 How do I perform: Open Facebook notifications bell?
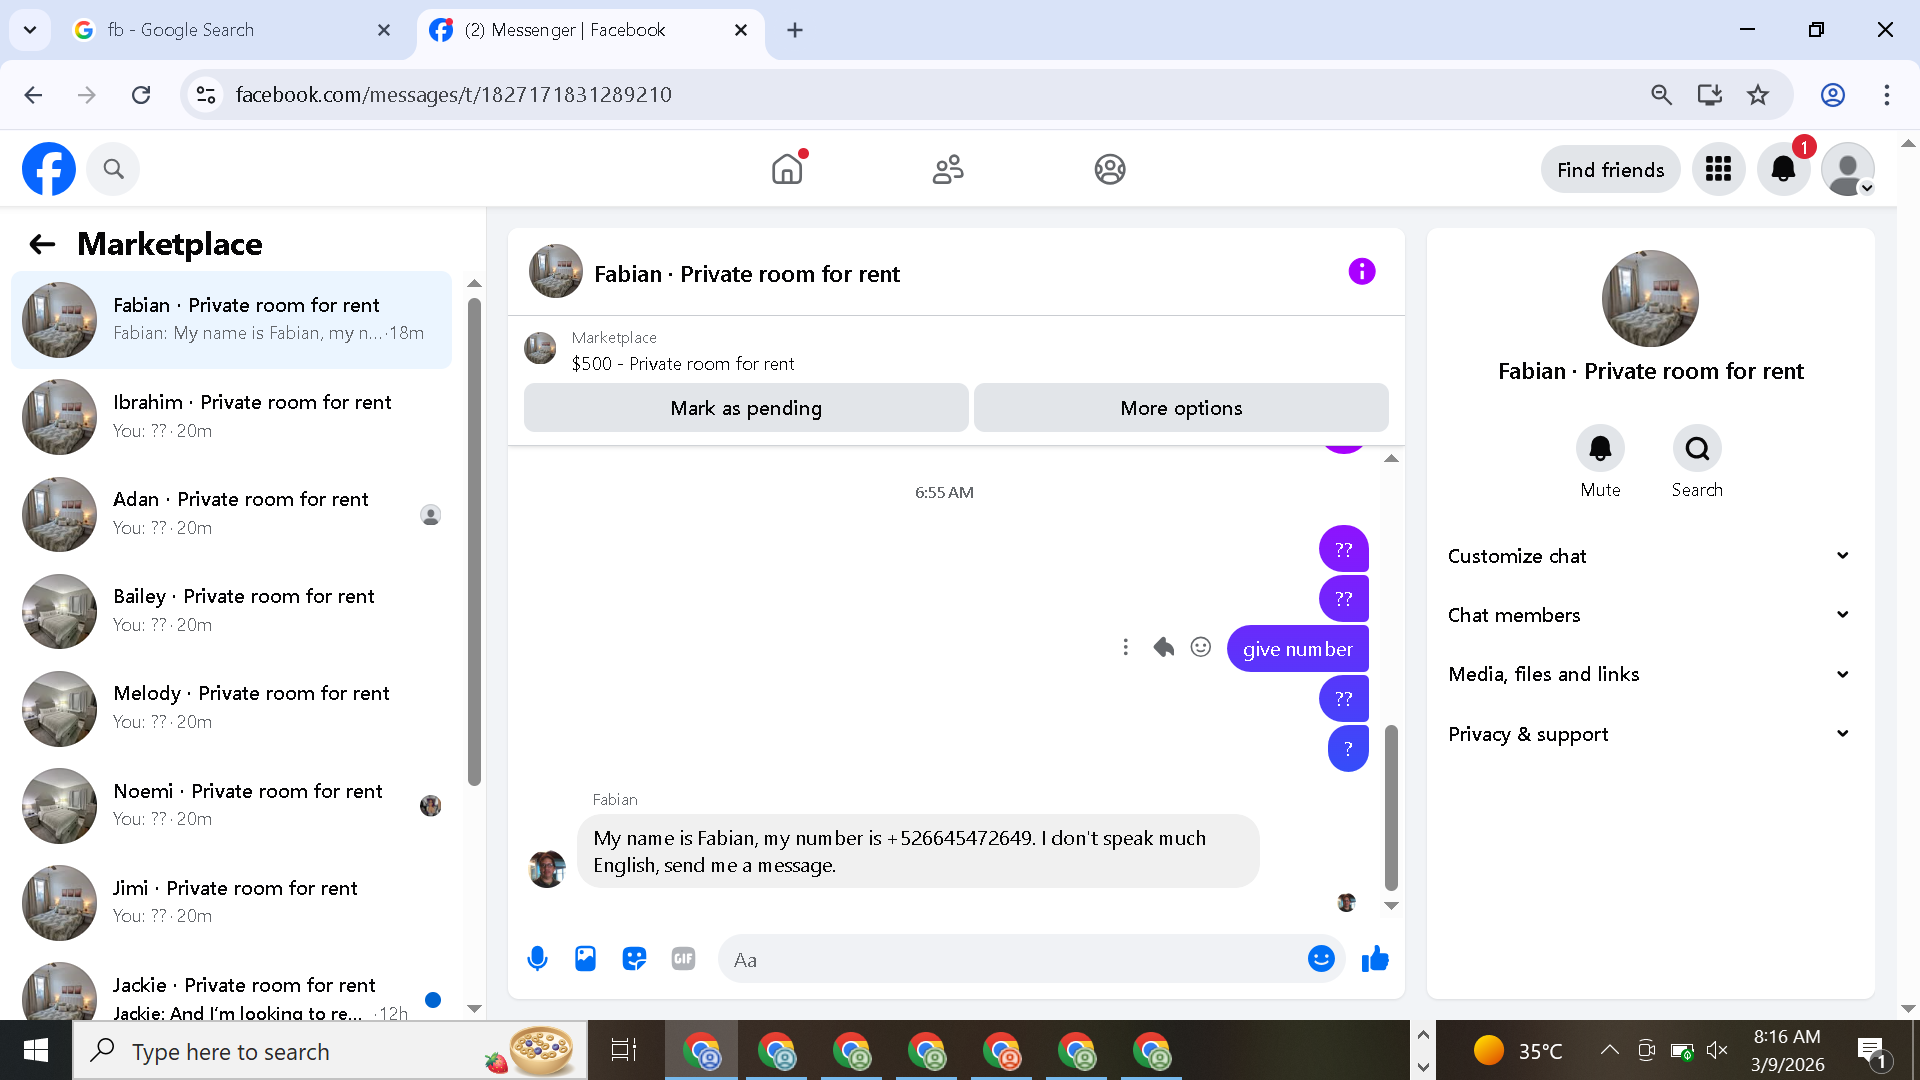1783,169
